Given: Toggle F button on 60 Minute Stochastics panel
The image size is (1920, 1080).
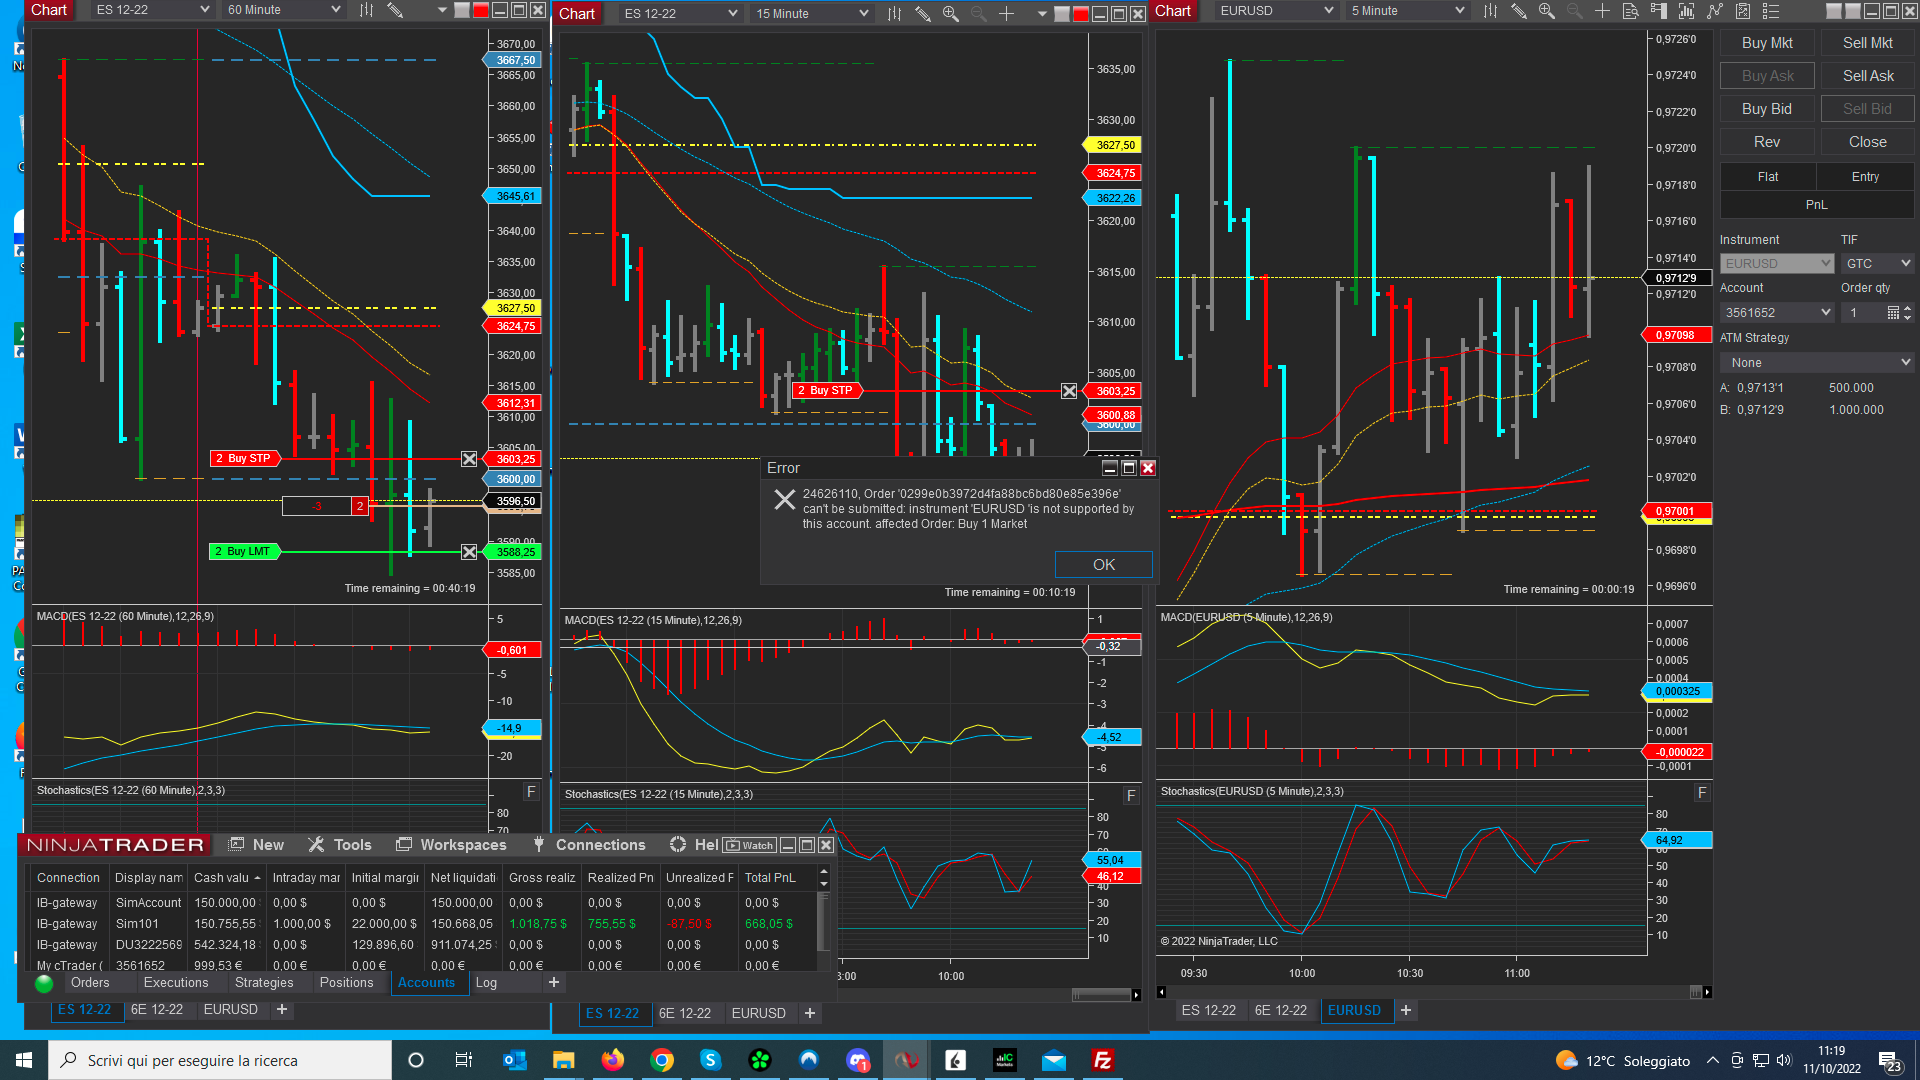Looking at the screenshot, I should coord(531,792).
